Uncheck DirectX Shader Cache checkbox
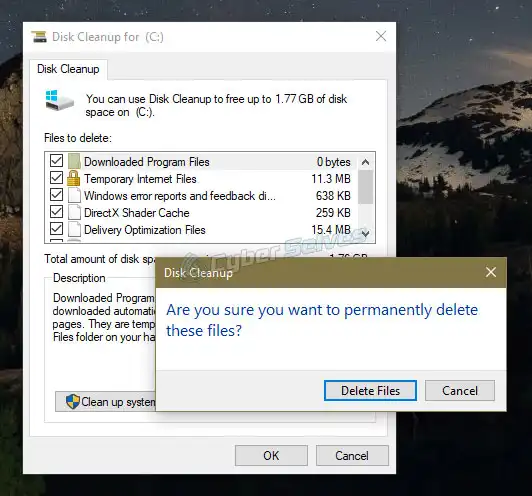 (56, 212)
